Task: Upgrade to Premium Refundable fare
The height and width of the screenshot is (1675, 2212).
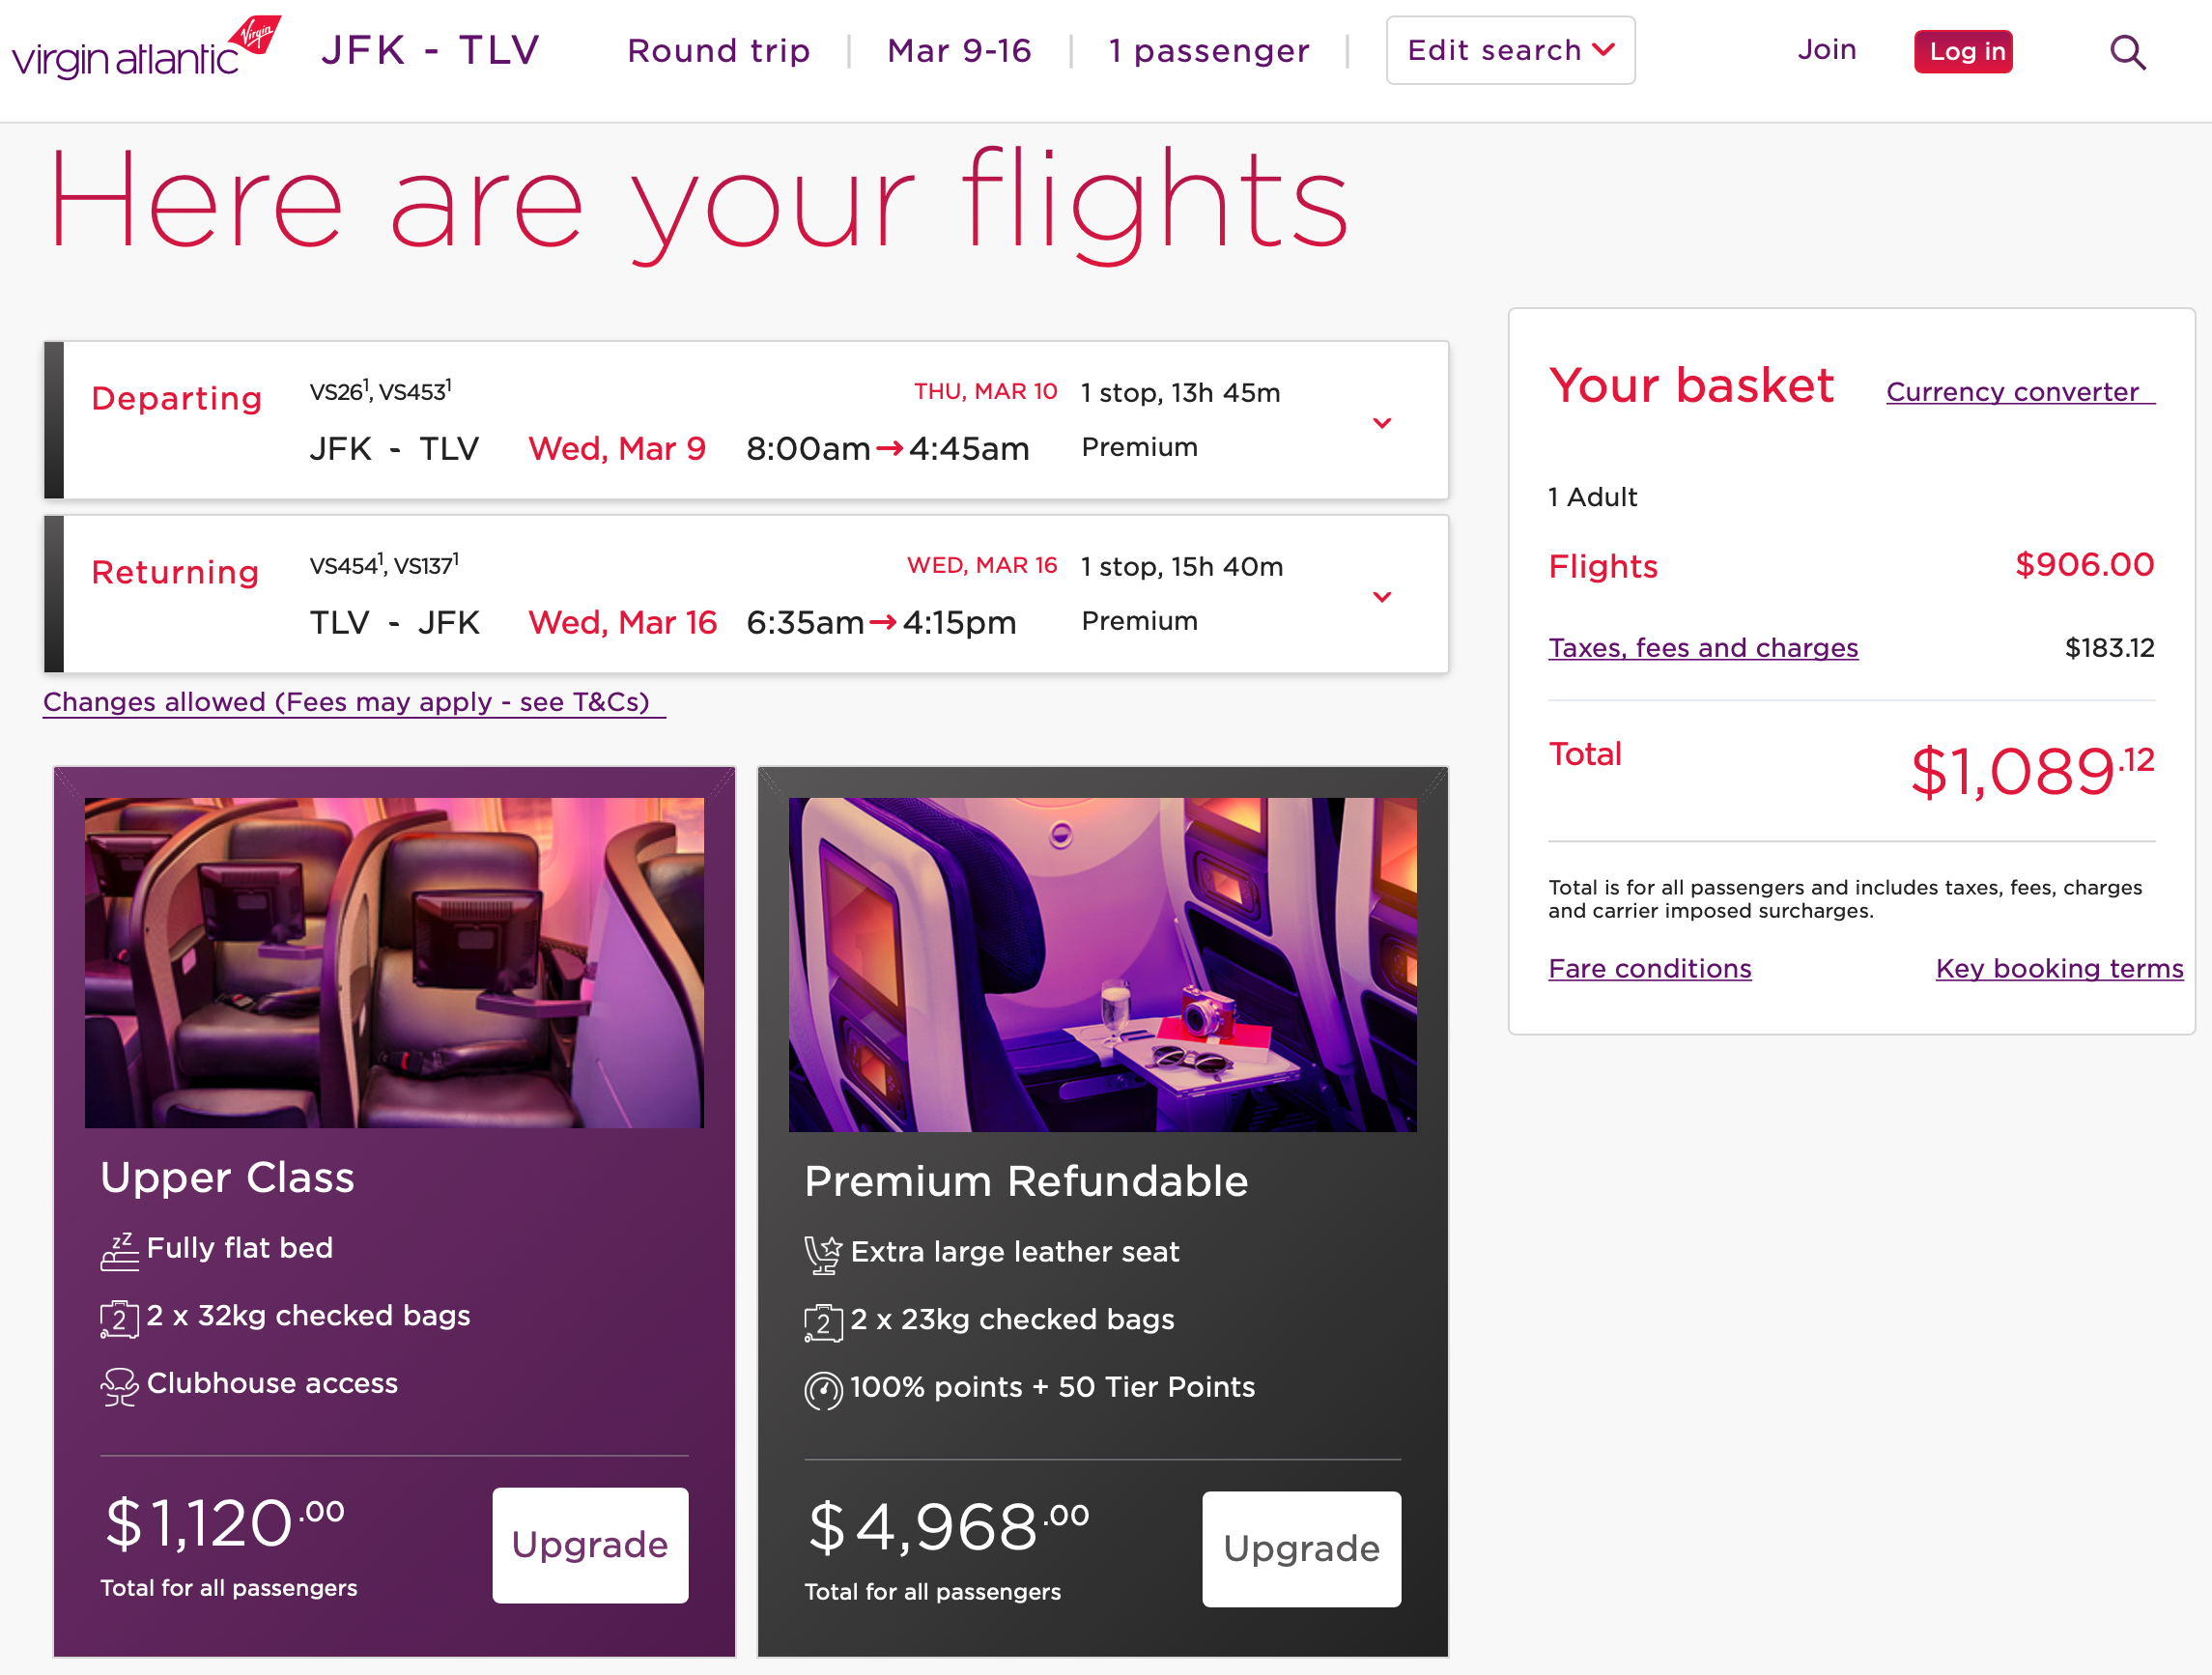Action: click(x=1301, y=1549)
